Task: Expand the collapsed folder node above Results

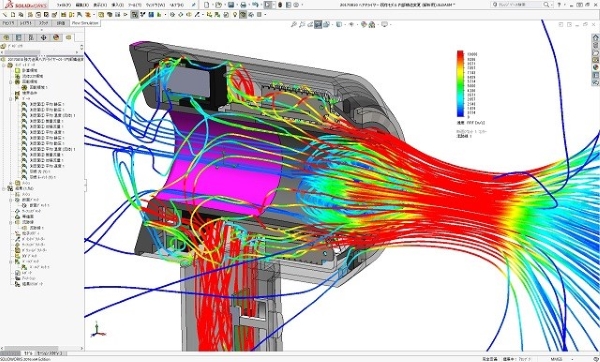Action: [11, 183]
